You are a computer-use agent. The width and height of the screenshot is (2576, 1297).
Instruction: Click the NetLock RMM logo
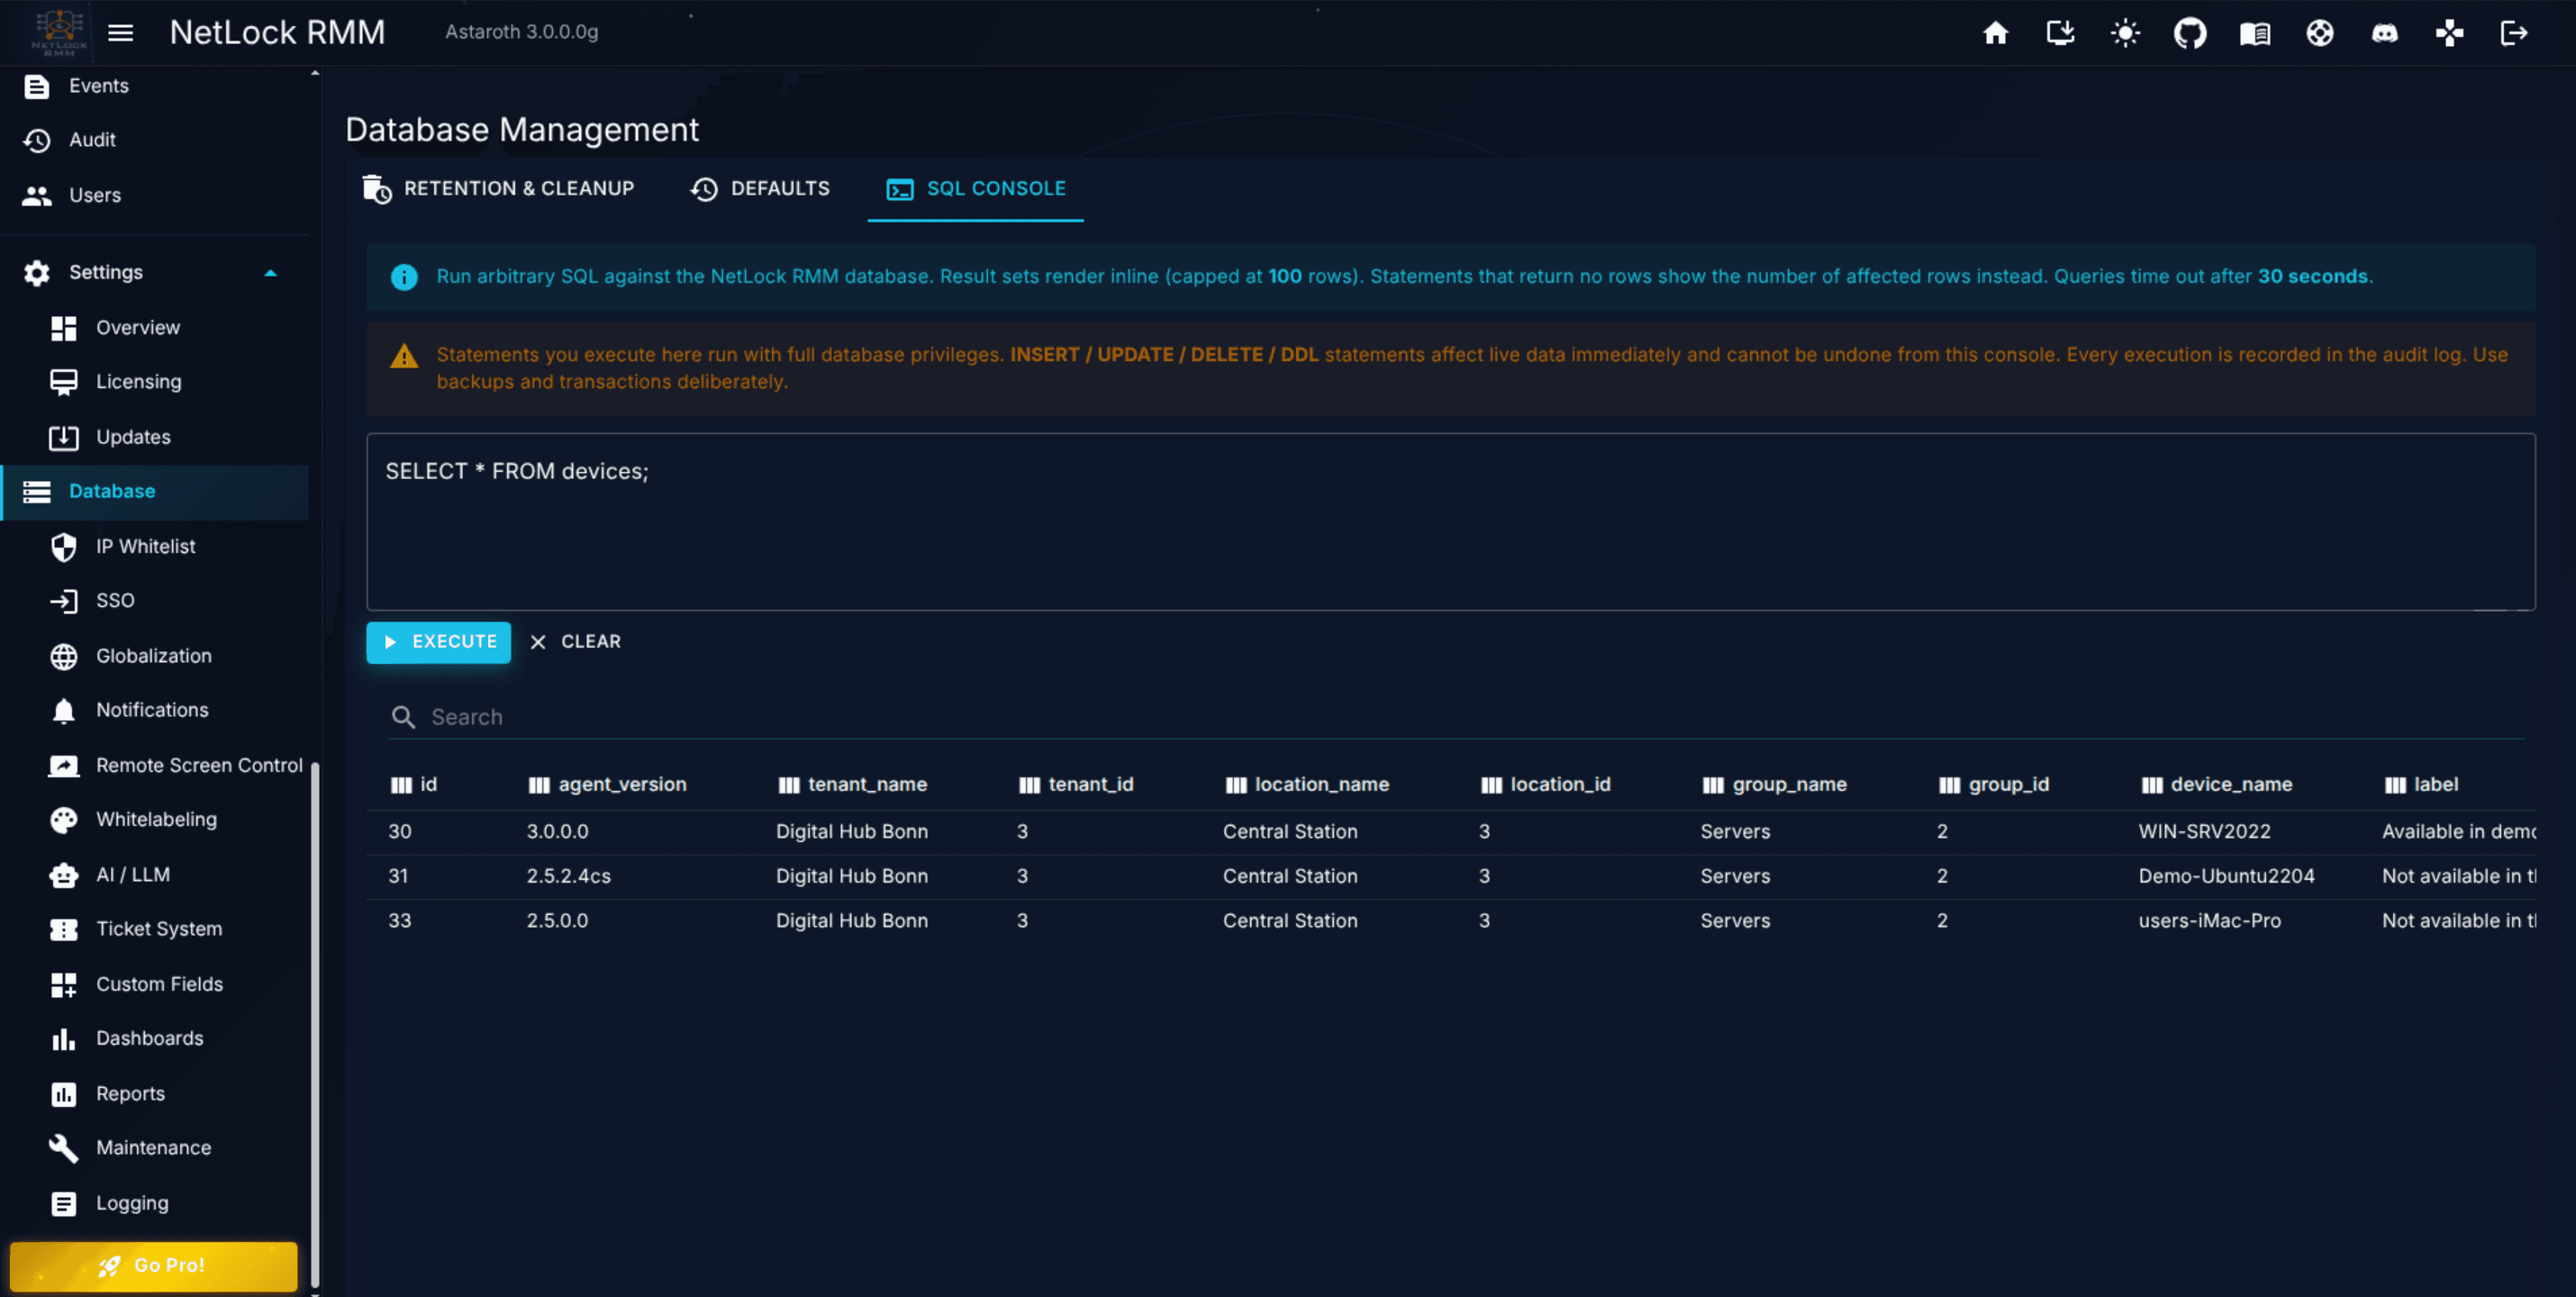pyautogui.click(x=59, y=32)
